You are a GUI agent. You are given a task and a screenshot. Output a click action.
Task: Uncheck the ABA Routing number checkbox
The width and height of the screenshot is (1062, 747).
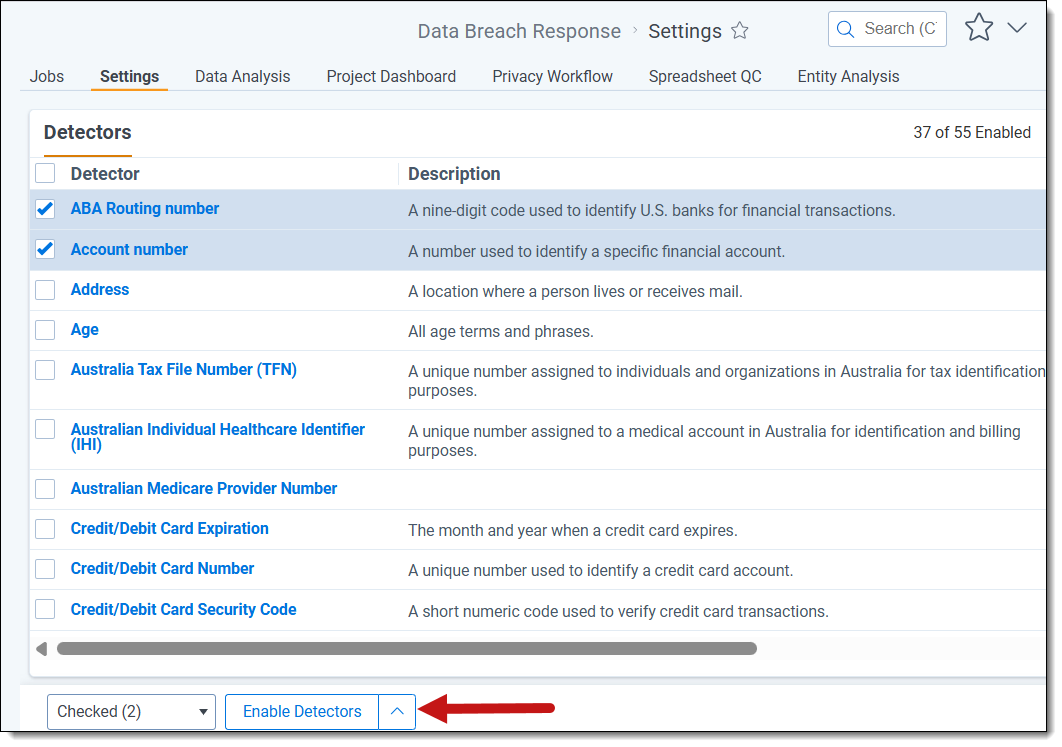pos(45,209)
